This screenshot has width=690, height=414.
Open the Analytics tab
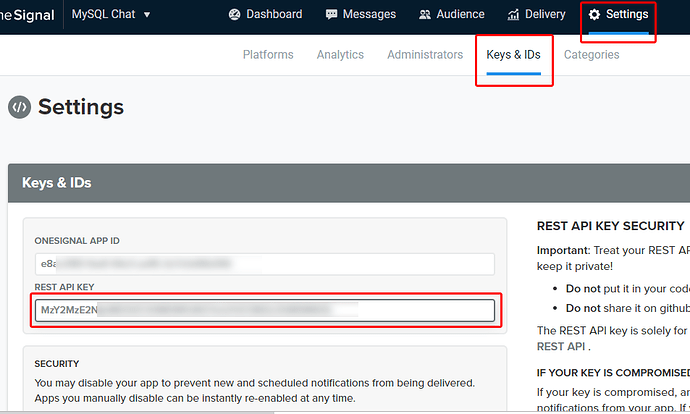pyautogui.click(x=340, y=55)
